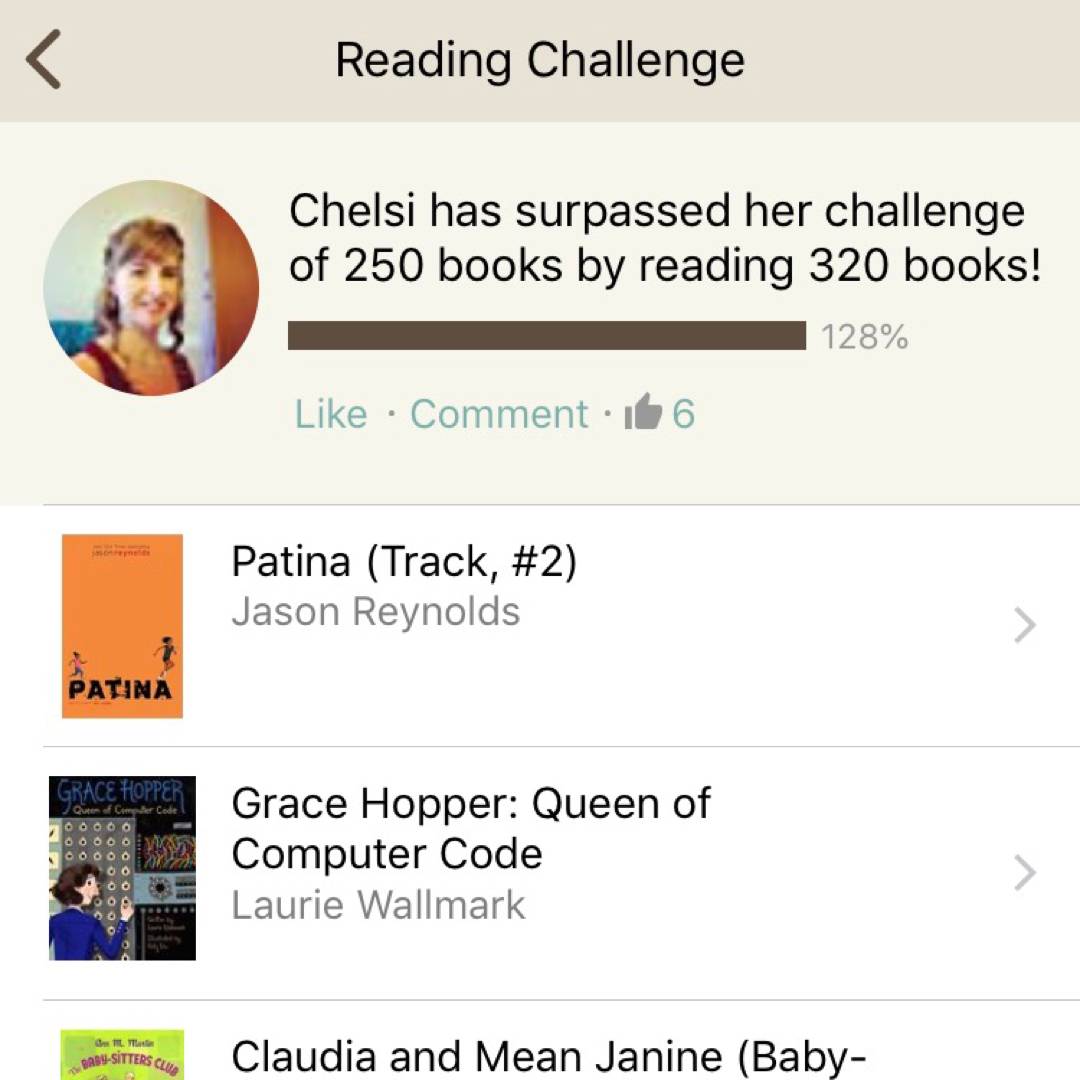This screenshot has height=1080, width=1080.
Task: Select the Patina (Track, #2) title
Action: 404,562
